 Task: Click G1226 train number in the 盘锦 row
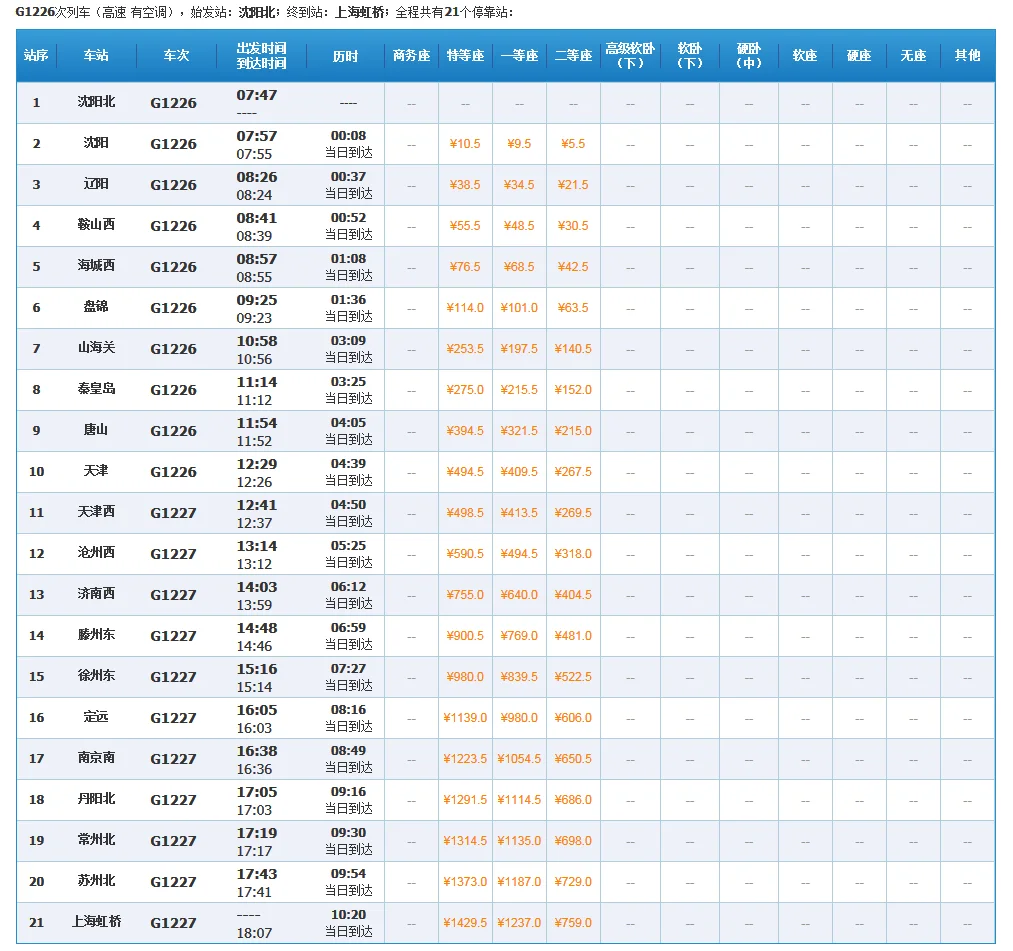coord(174,308)
